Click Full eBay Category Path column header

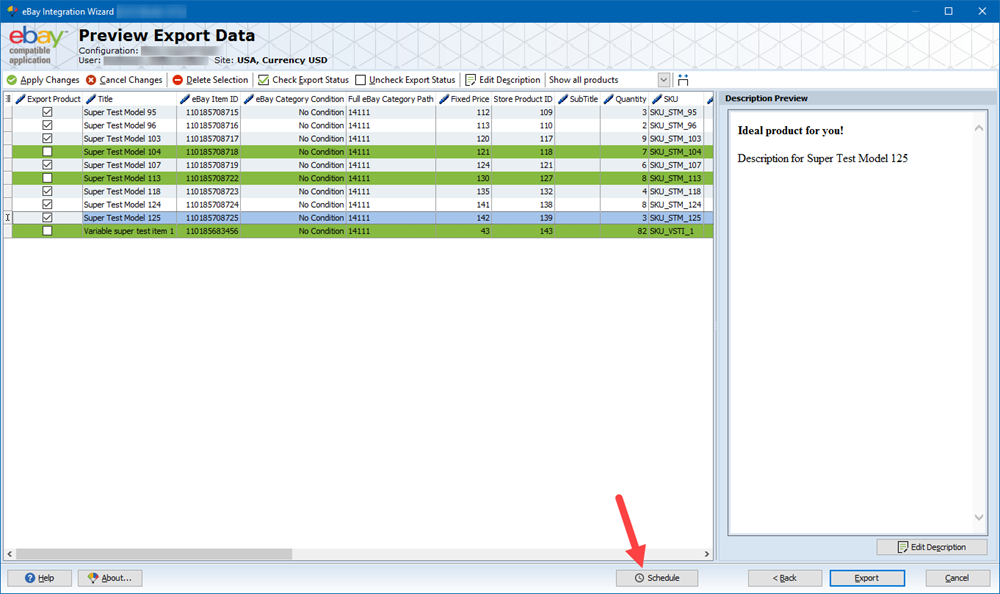390,99
